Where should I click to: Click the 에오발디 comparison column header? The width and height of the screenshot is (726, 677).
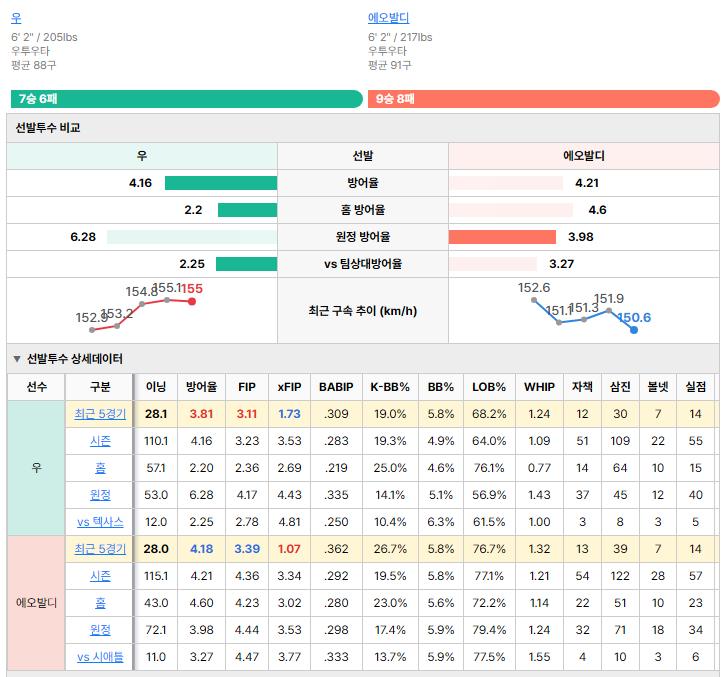point(584,156)
